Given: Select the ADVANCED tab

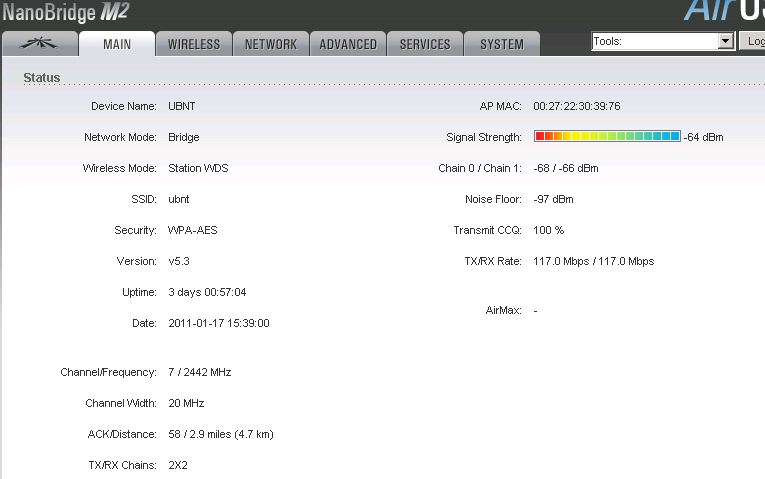Looking at the screenshot, I should point(348,44).
